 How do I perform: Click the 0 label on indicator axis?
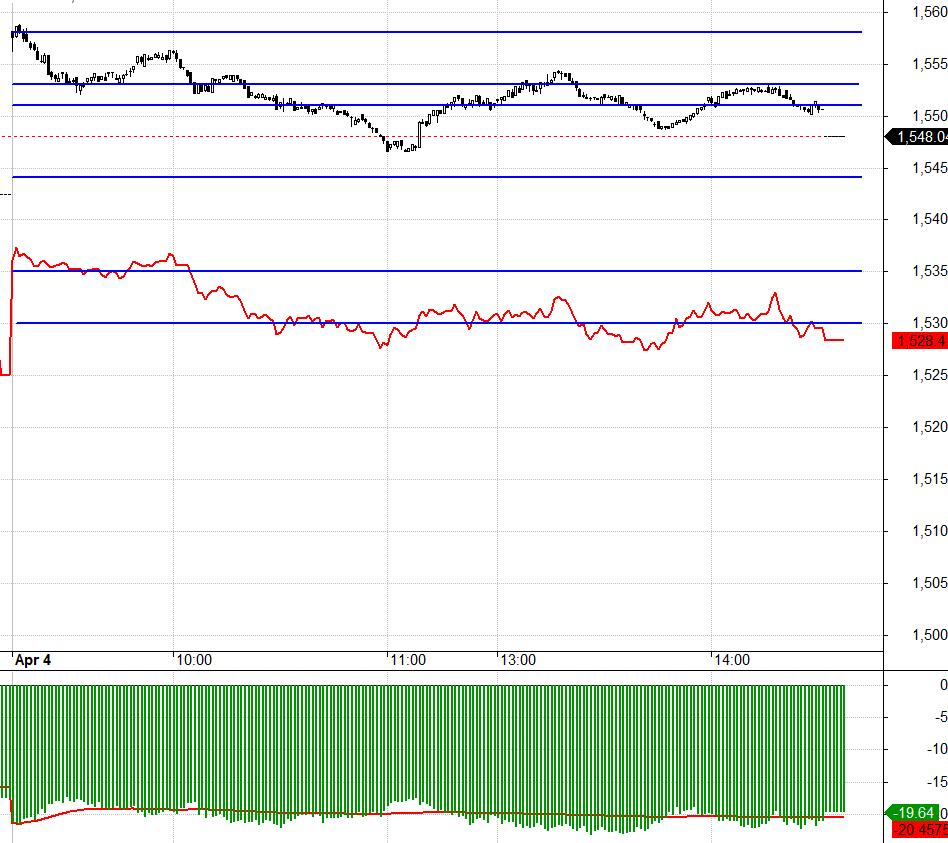pyautogui.click(x=942, y=685)
